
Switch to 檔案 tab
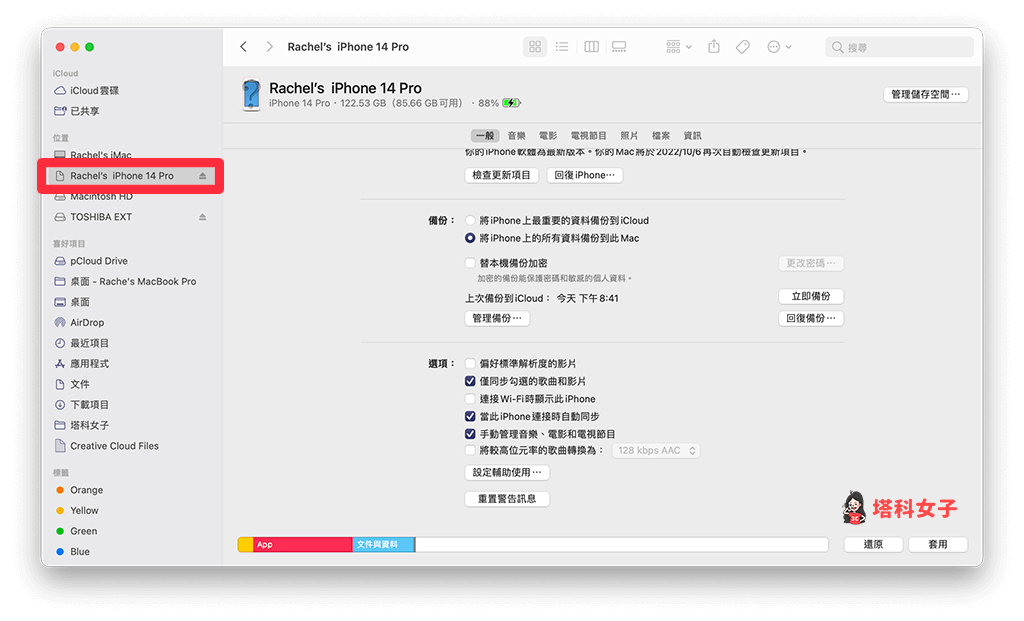pos(661,135)
